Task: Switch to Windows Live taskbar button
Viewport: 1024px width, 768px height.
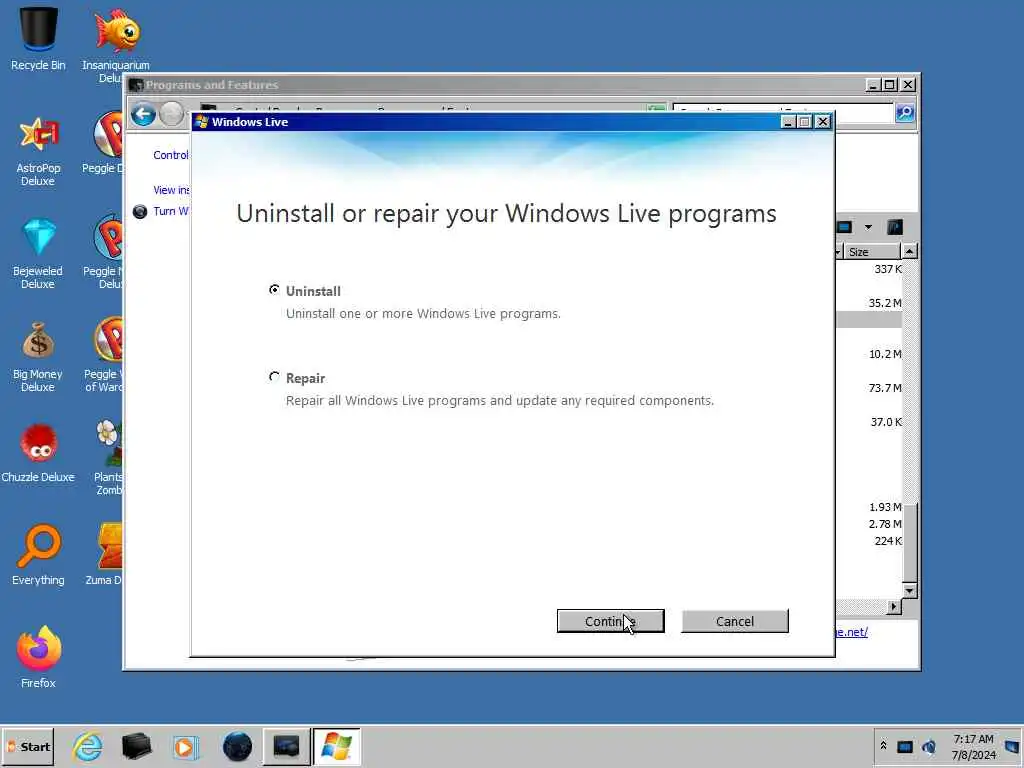Action: coord(336,746)
